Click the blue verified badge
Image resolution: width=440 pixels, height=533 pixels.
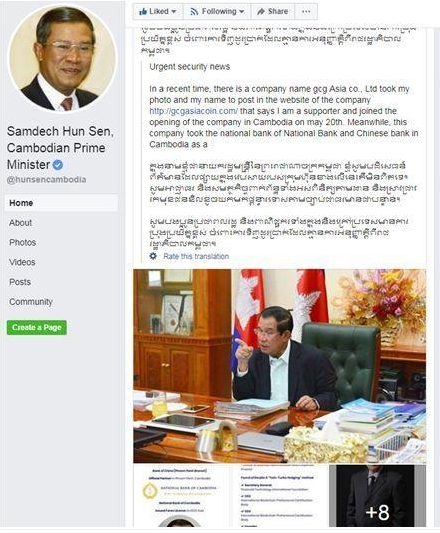point(58,165)
